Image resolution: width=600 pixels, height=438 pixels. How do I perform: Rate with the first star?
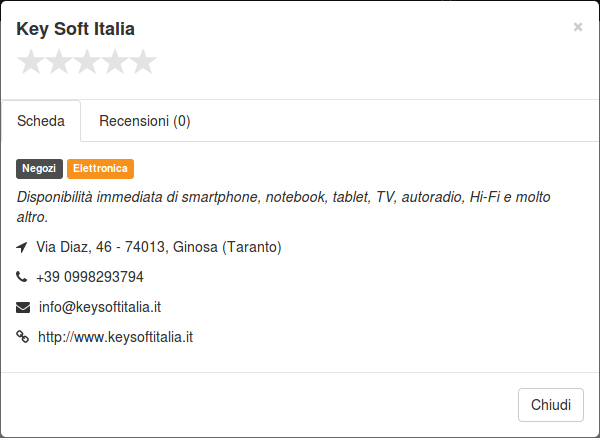pos(31,62)
